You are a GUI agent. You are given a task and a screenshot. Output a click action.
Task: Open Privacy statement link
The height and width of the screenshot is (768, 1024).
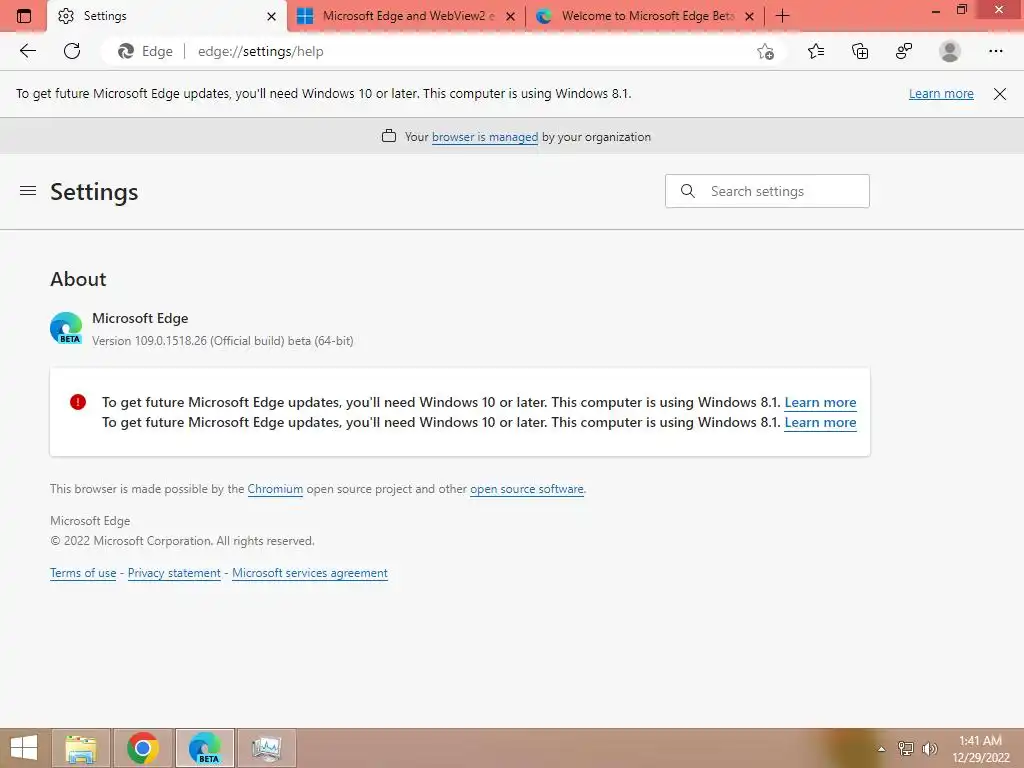pos(174,573)
